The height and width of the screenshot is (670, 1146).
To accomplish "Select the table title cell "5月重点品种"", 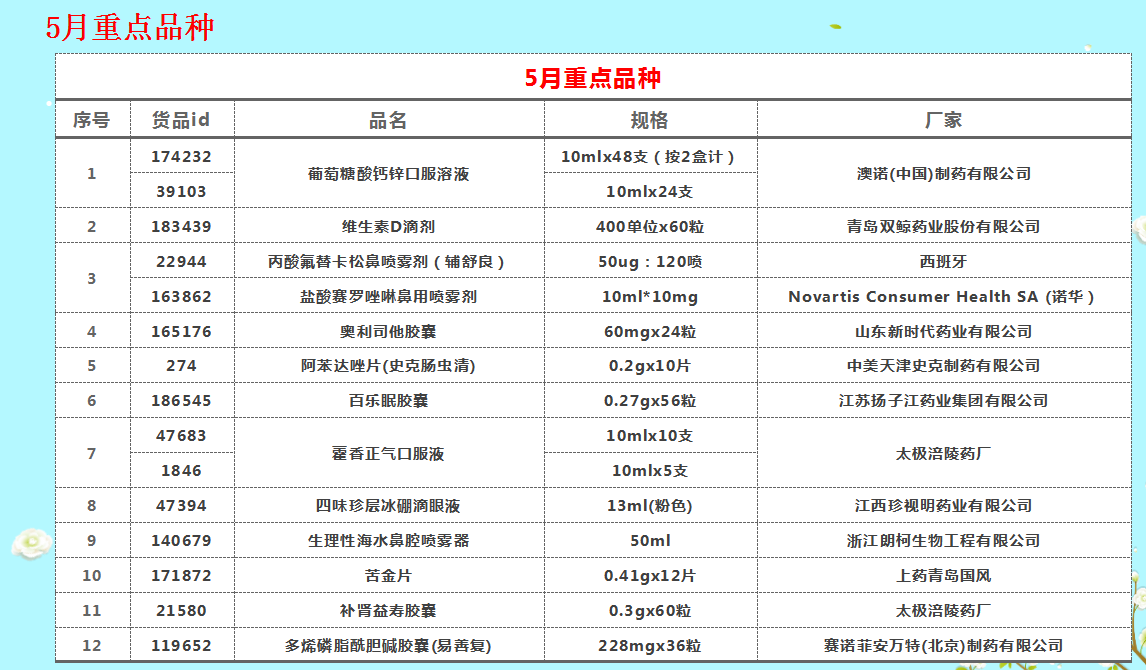I will pyautogui.click(x=593, y=78).
